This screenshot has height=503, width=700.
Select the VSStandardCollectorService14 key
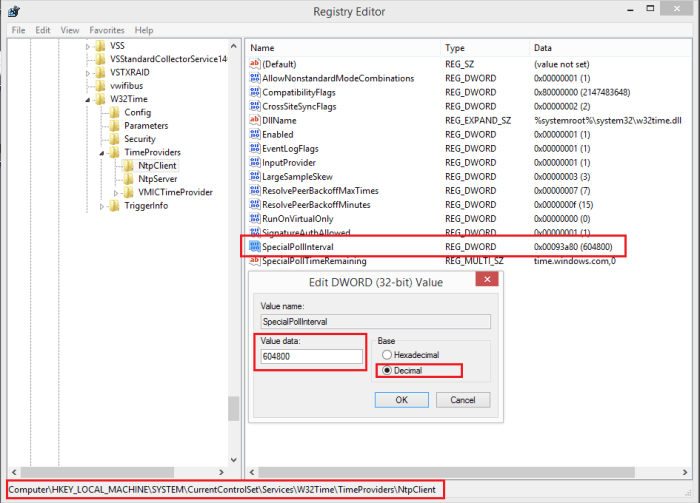pyautogui.click(x=169, y=59)
